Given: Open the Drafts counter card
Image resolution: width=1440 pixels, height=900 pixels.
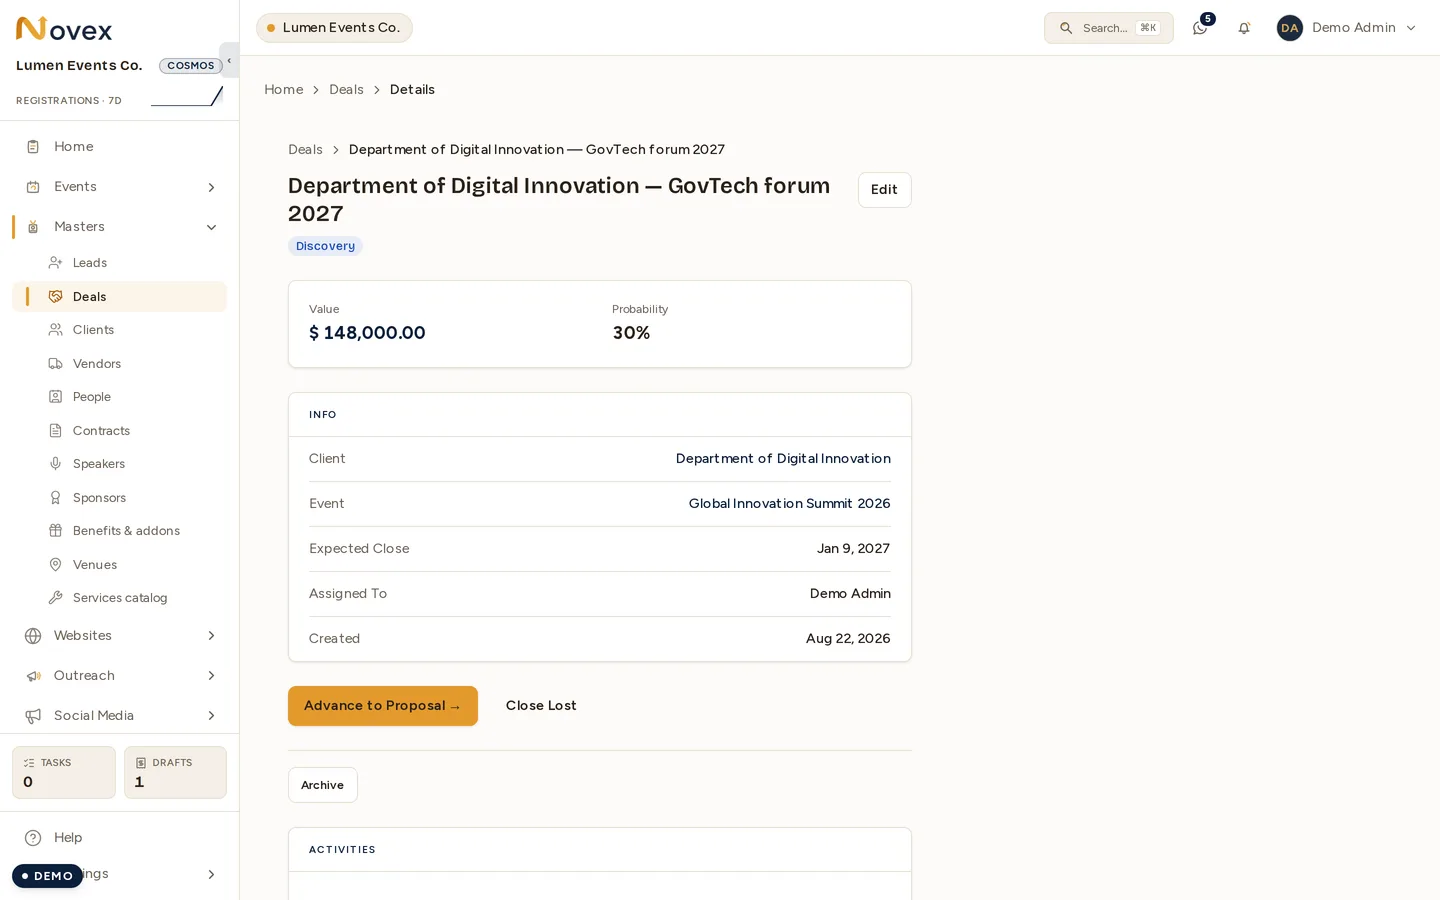Looking at the screenshot, I should point(175,773).
